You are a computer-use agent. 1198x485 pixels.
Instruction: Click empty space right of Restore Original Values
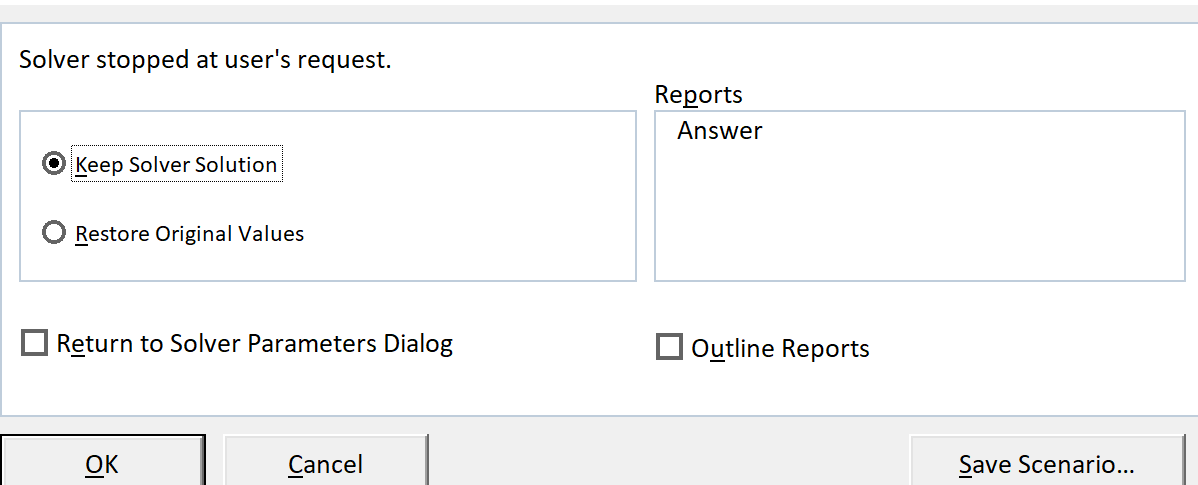point(470,234)
